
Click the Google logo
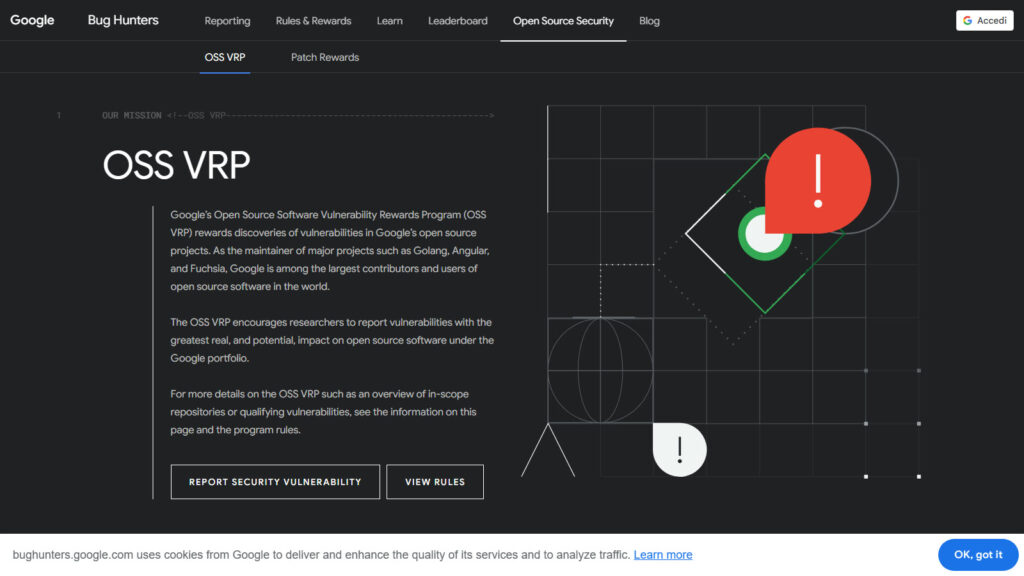coord(32,20)
